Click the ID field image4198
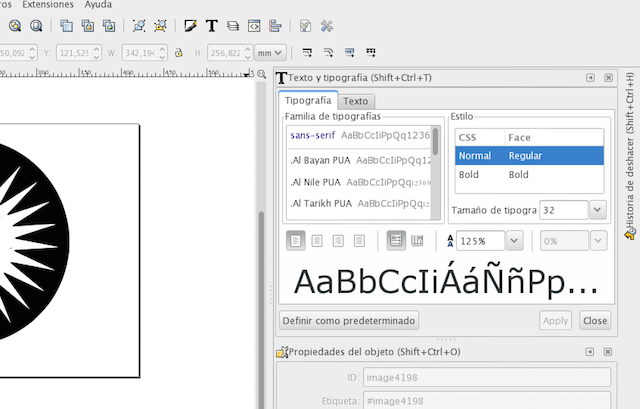Viewport: 640px width, 409px height. (487, 377)
